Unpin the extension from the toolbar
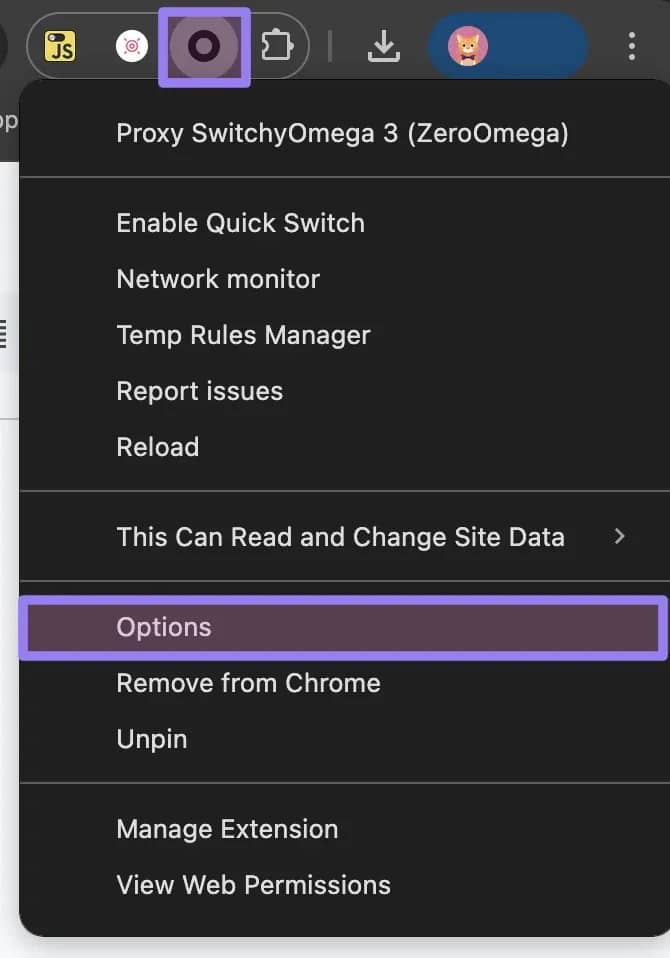This screenshot has height=958, width=670. (x=152, y=739)
